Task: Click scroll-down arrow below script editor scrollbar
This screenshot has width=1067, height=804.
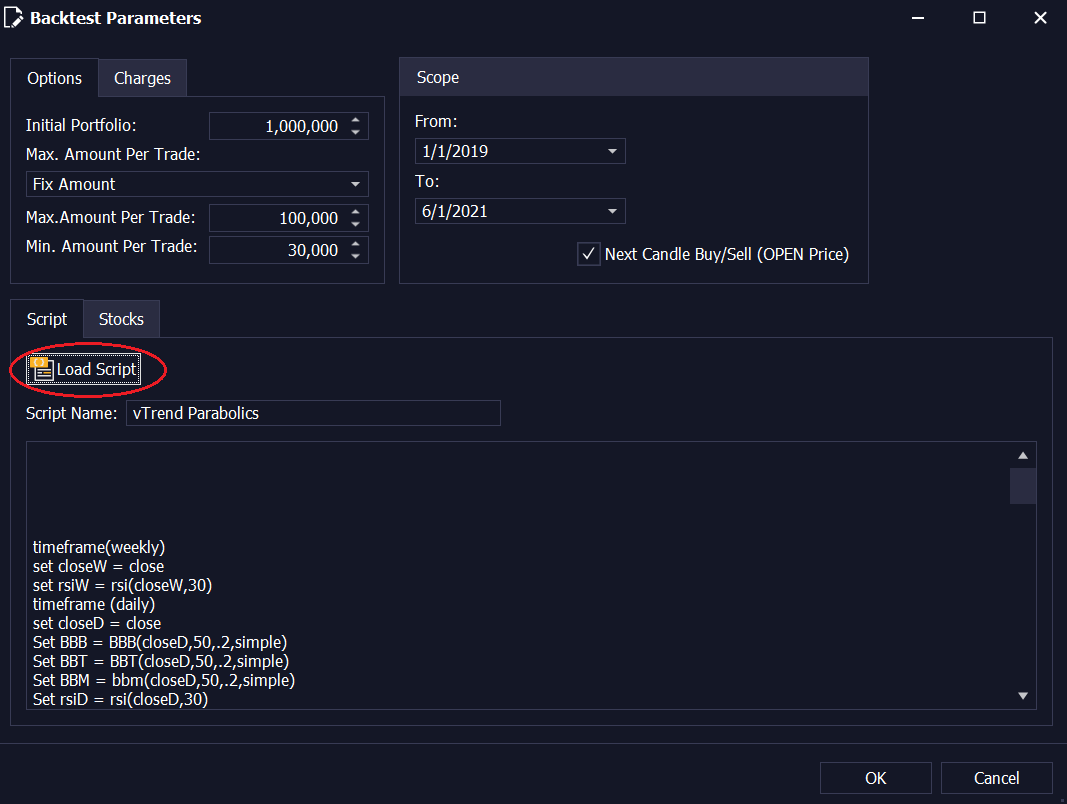Action: tap(1022, 694)
